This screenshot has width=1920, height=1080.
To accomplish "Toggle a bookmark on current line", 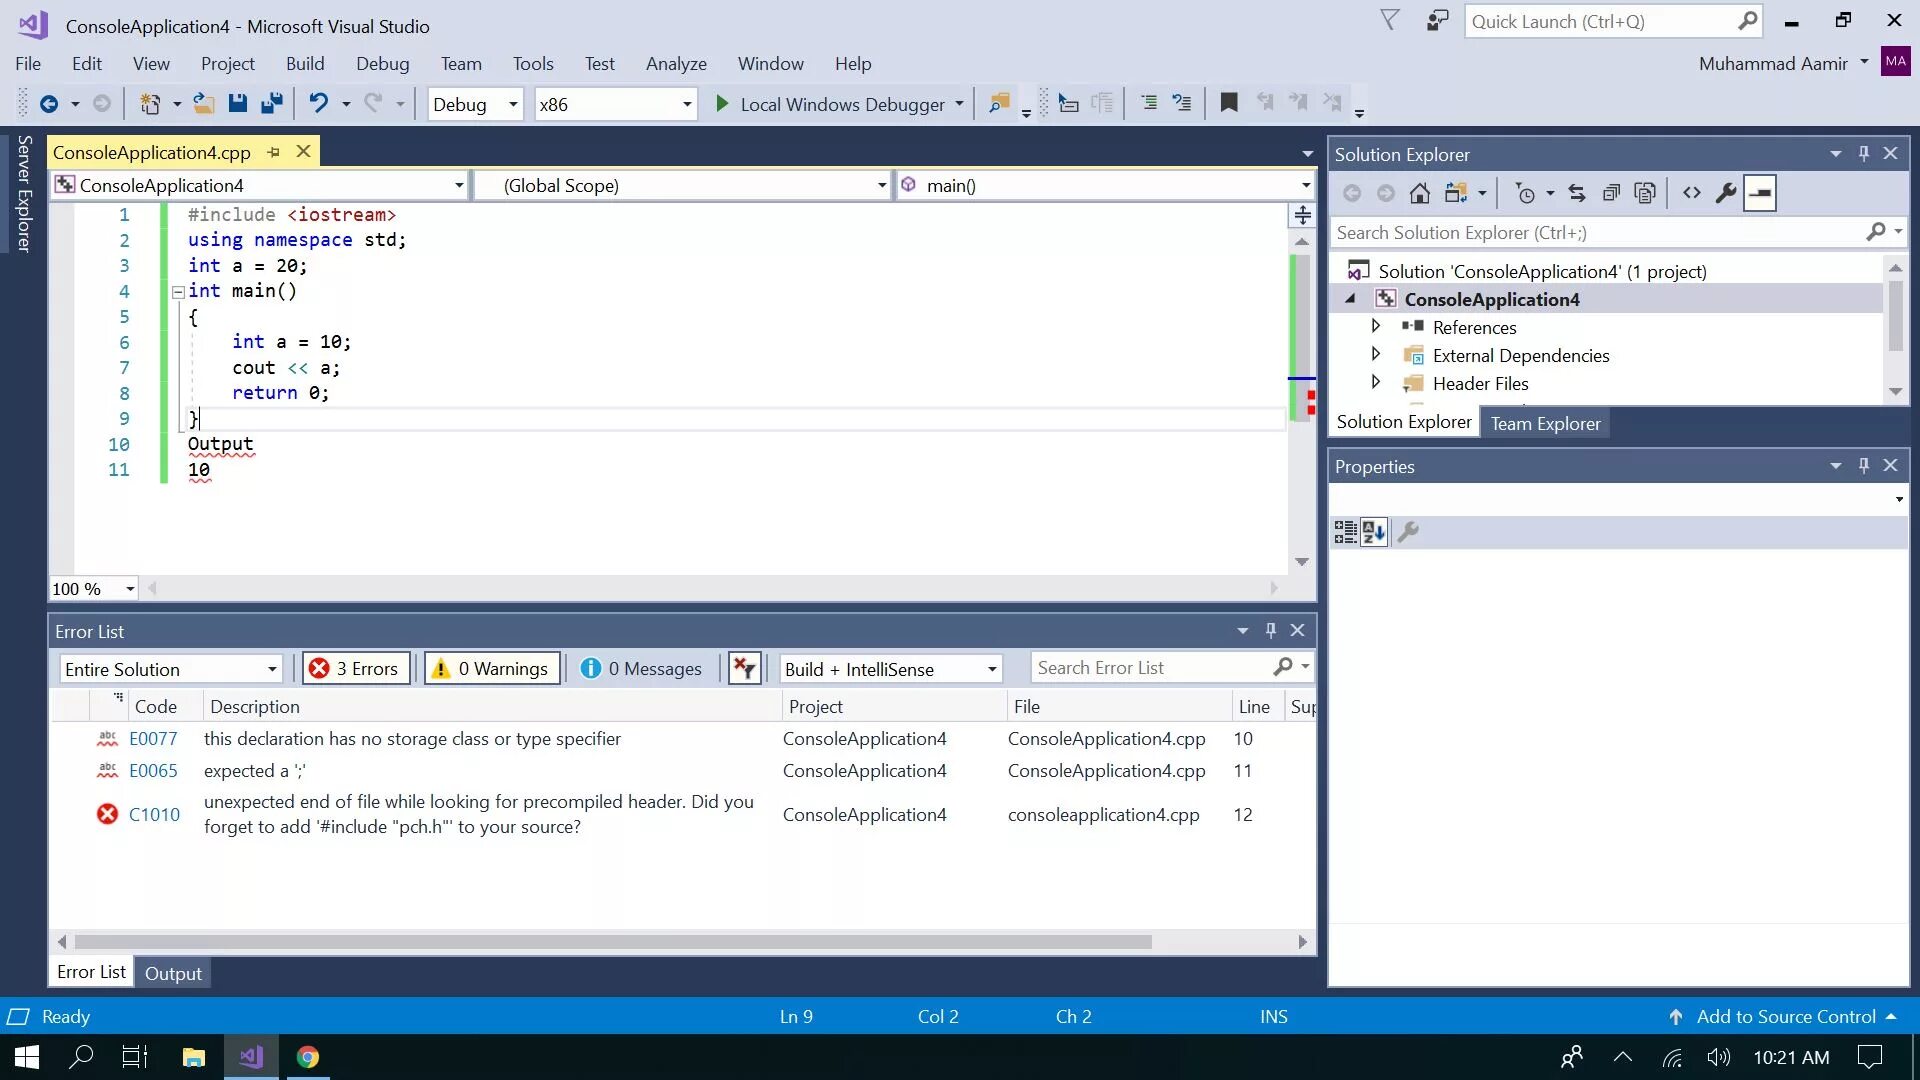I will (x=1229, y=103).
